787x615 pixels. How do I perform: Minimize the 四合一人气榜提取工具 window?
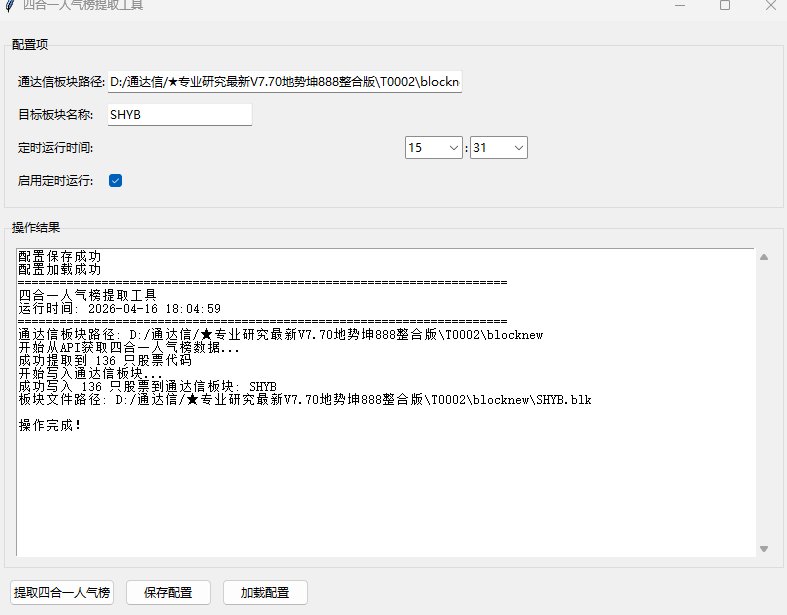(680, 6)
